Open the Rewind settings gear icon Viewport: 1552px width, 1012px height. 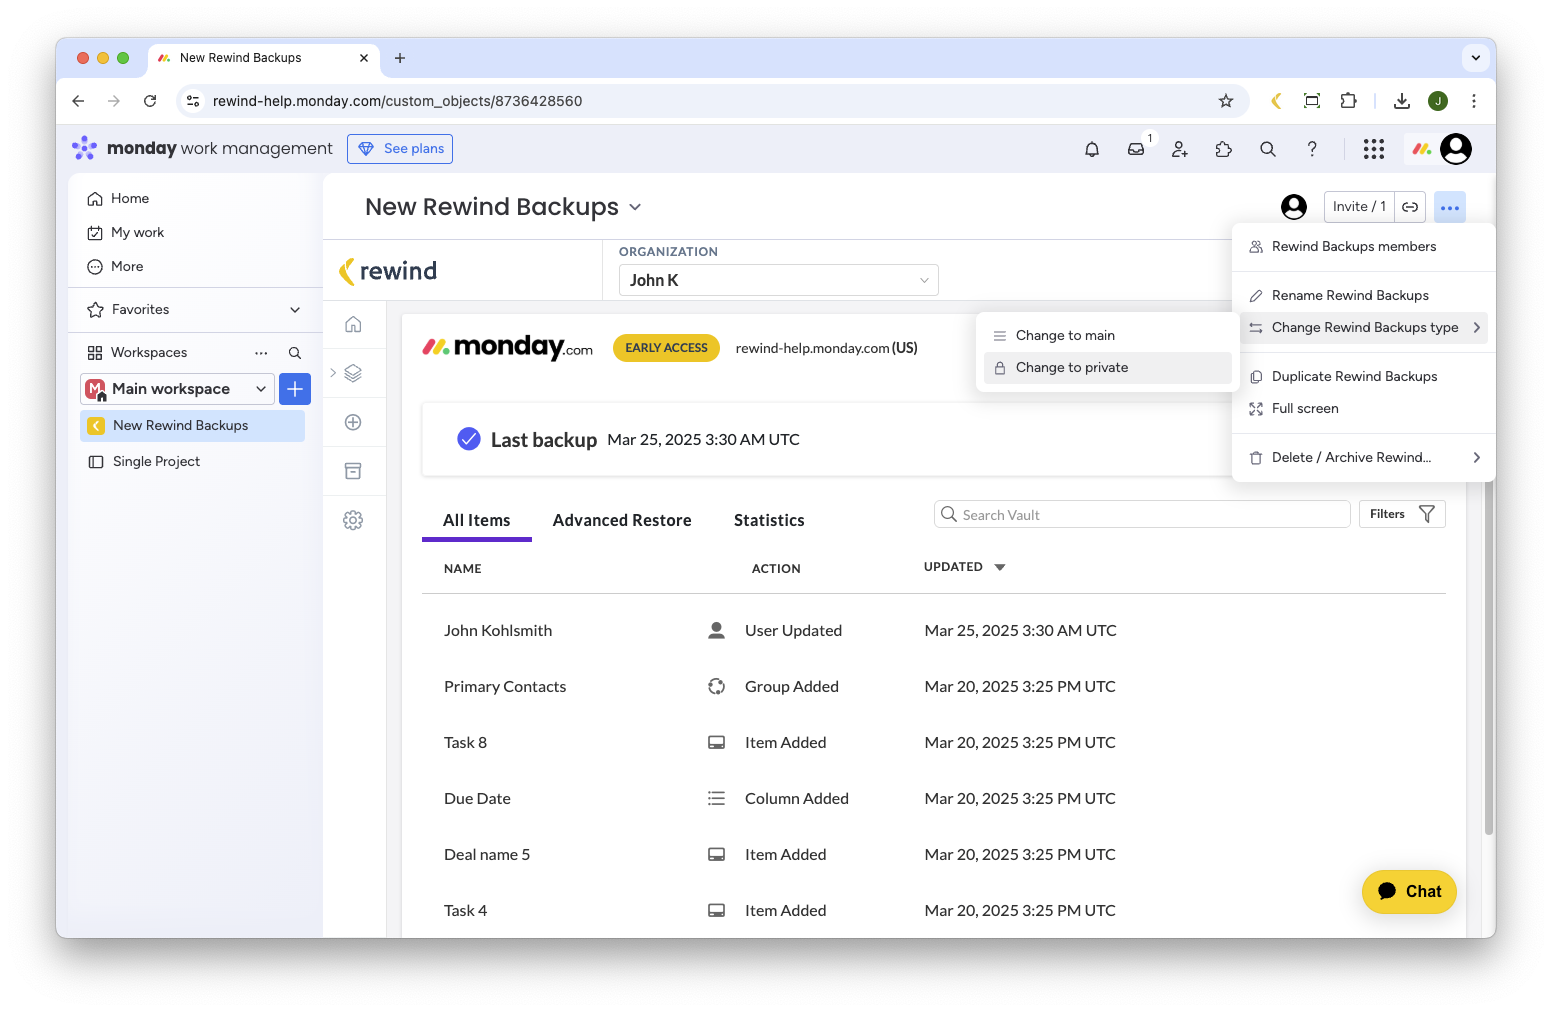[353, 520]
